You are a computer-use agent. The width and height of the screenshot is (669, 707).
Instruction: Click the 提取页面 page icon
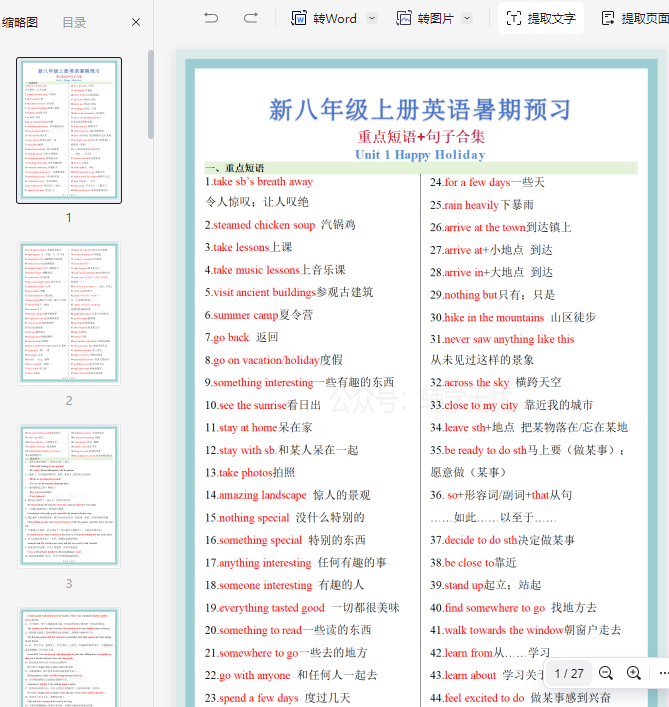click(608, 18)
